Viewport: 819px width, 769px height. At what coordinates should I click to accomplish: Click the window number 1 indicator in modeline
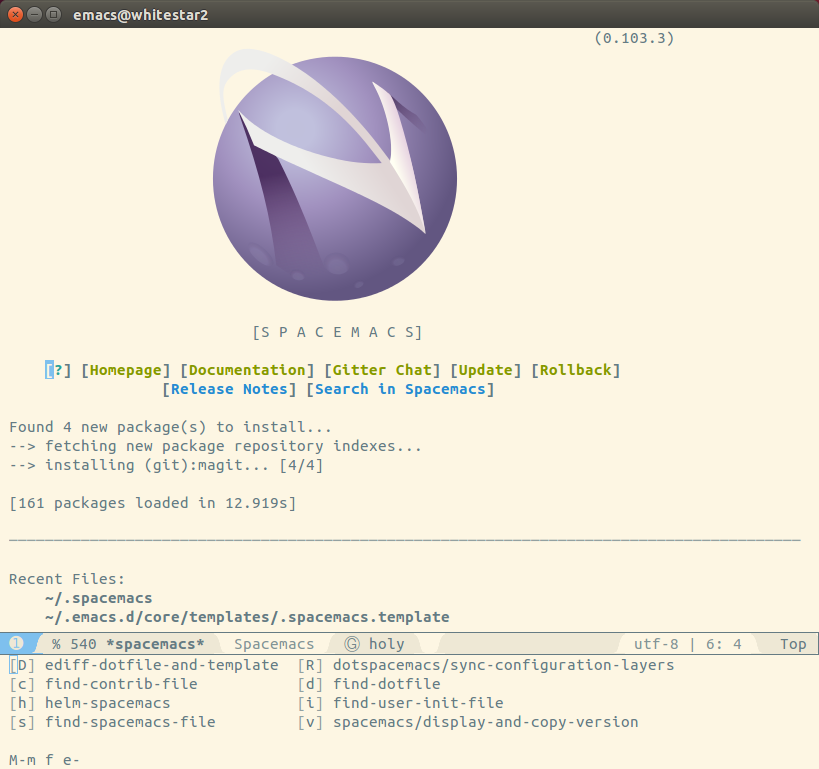coord(16,643)
